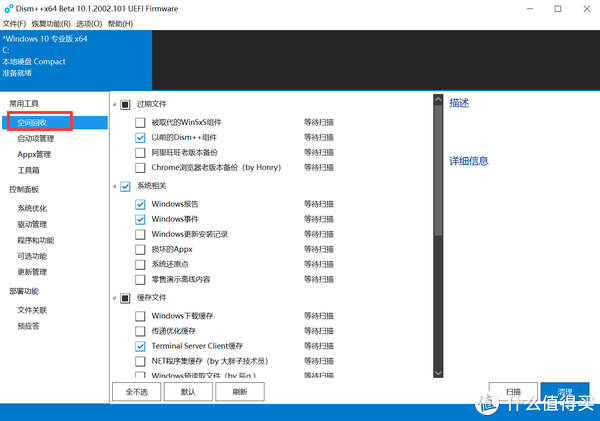Click the 缓存文件 group label
The width and height of the screenshot is (600, 421).
(152, 298)
